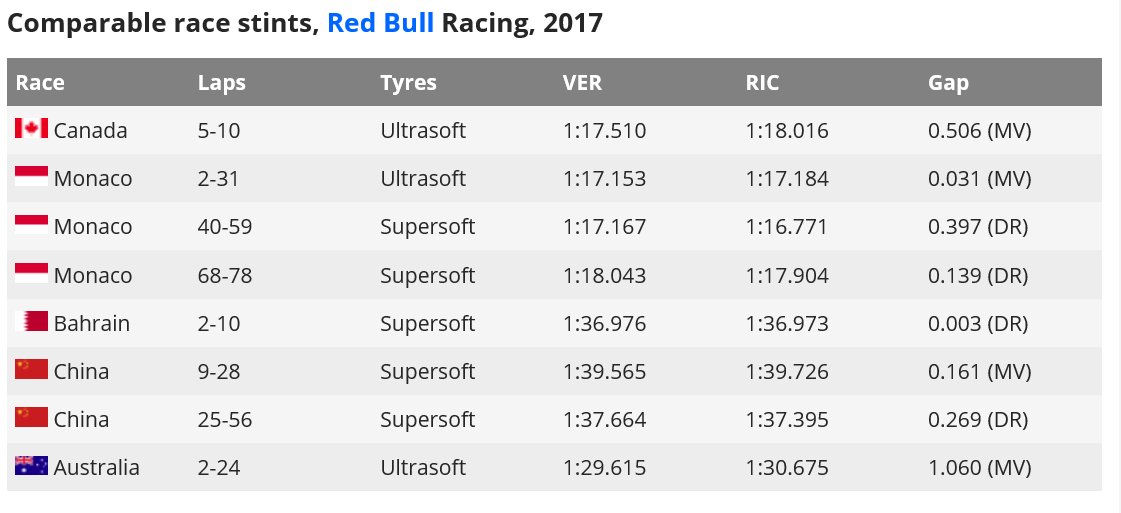Click the Monaco flag for laps 40-59
Image resolution: width=1121 pixels, height=513 pixels.
[x=31, y=225]
